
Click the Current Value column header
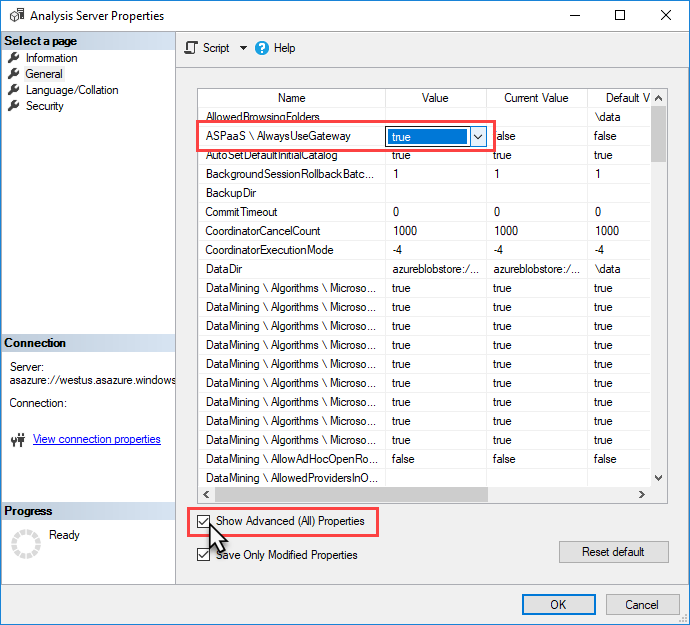pyautogui.click(x=536, y=98)
